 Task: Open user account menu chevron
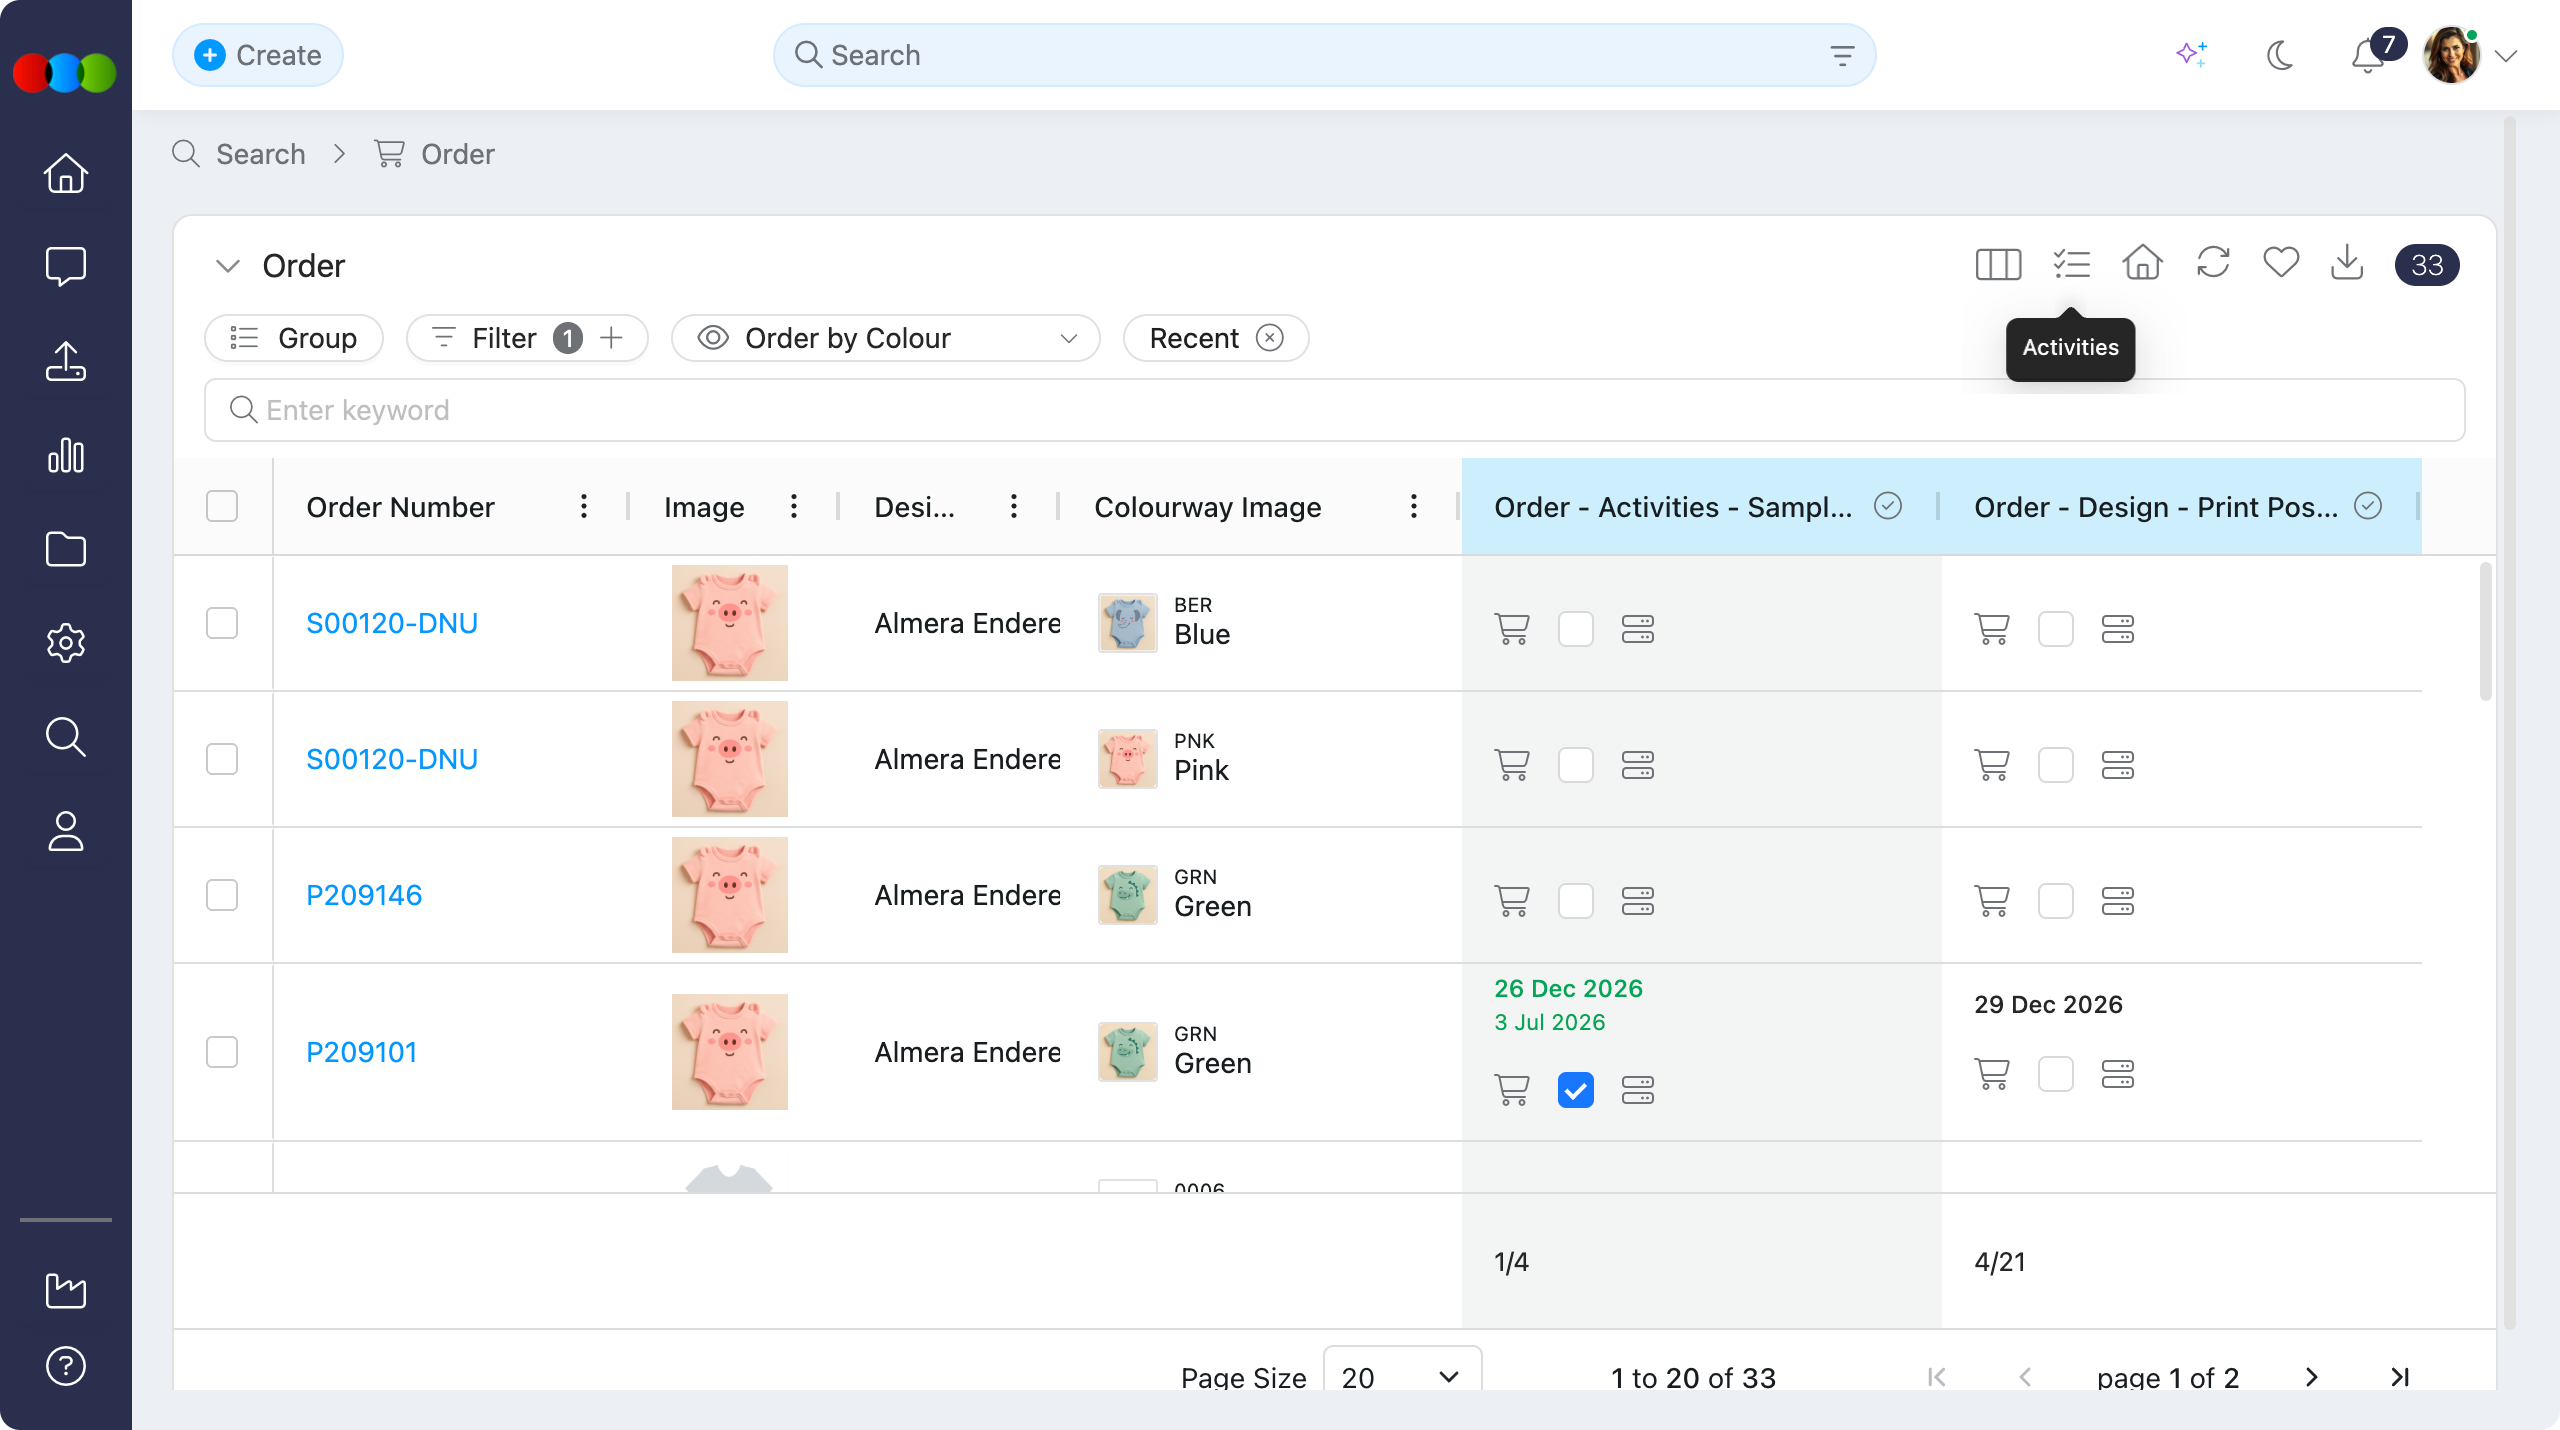click(2506, 56)
